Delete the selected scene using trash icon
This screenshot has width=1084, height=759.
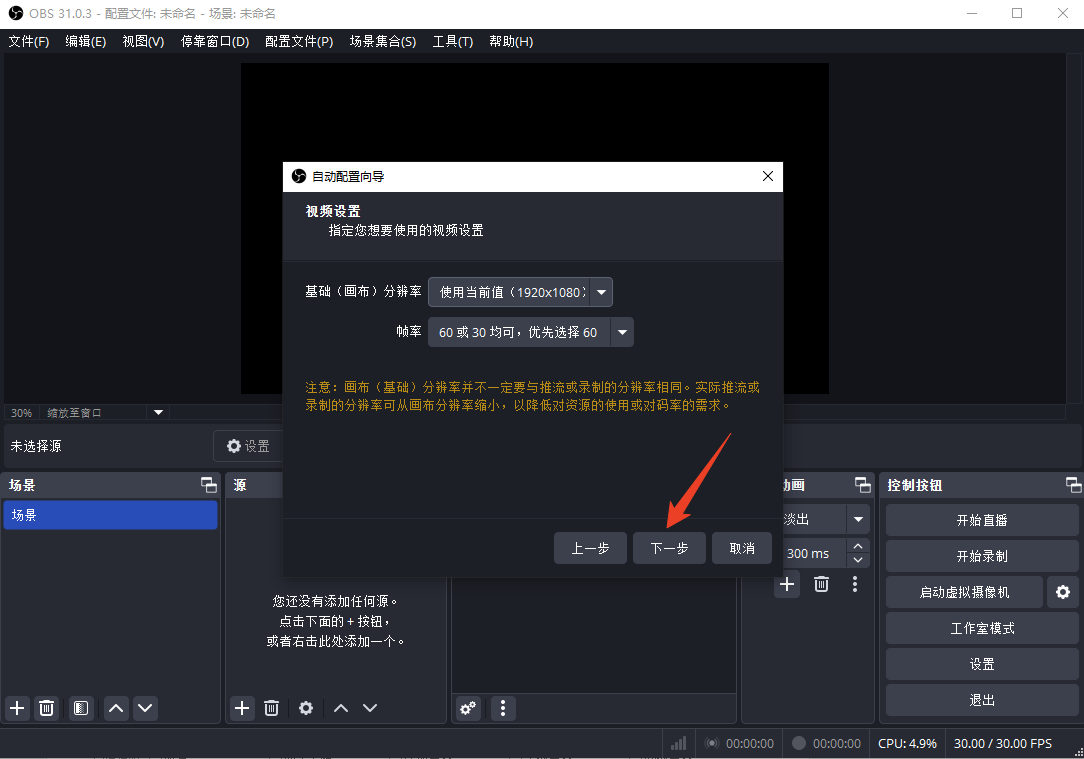tap(46, 708)
